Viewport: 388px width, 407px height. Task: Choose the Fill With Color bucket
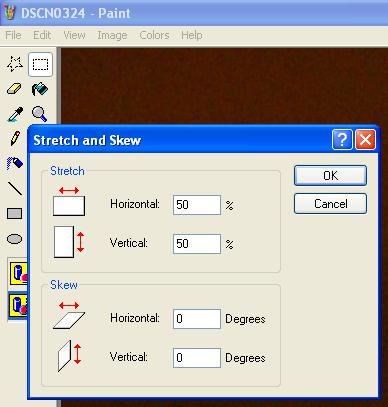coord(40,89)
